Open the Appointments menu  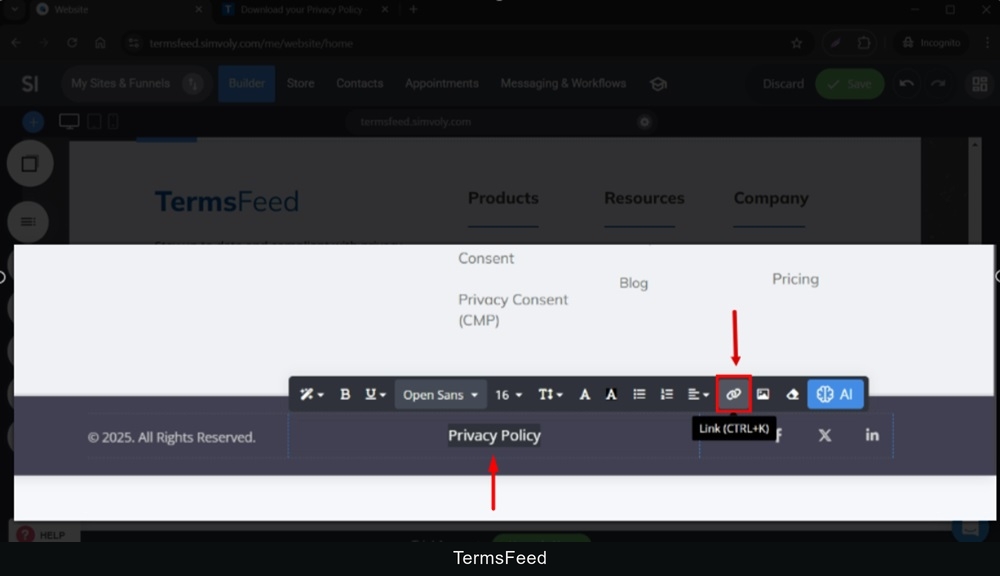[x=441, y=84]
